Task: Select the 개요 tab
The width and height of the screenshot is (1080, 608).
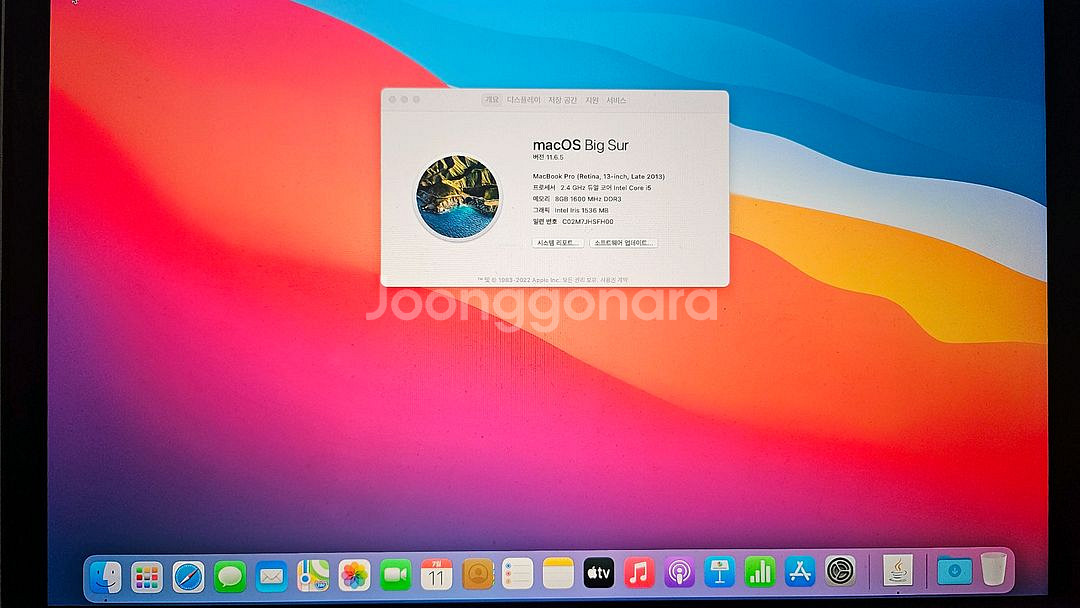Action: (x=492, y=100)
